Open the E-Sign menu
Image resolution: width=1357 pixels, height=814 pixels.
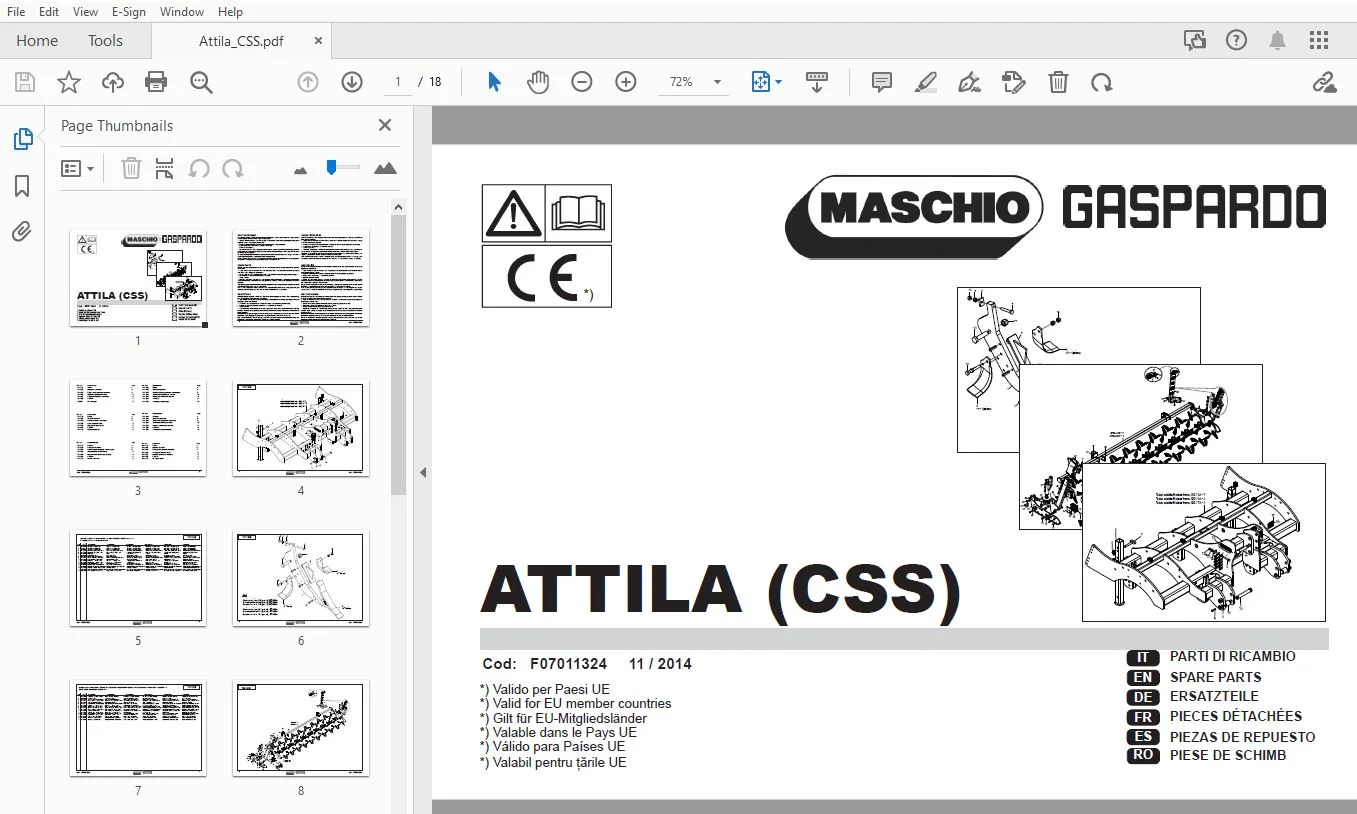pos(128,11)
